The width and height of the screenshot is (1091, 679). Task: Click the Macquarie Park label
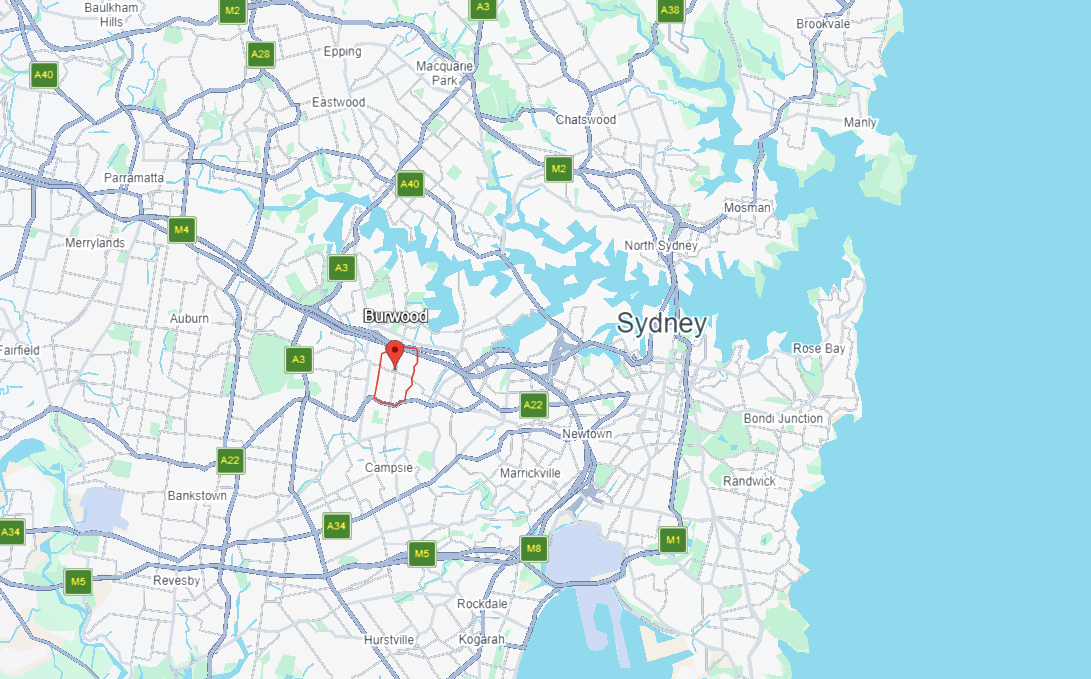click(445, 73)
